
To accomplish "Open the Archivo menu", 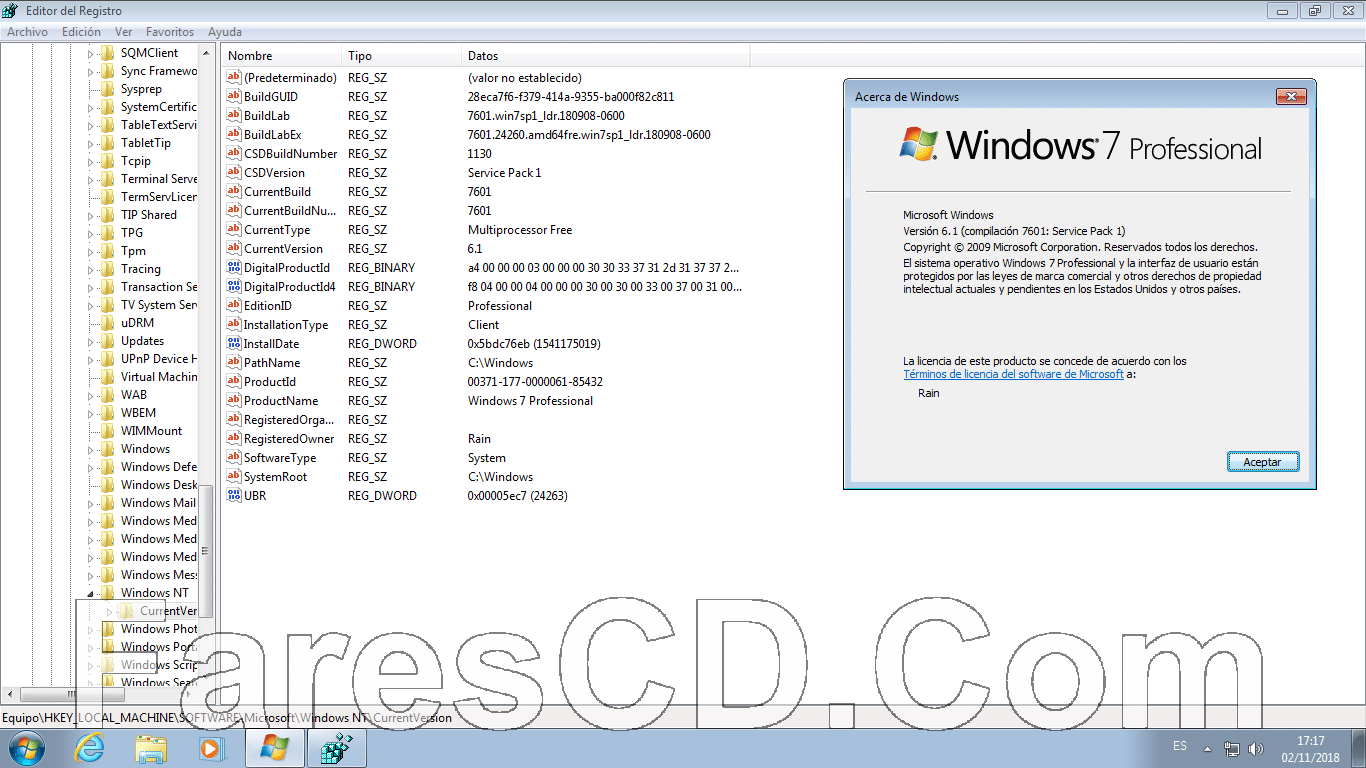I will [27, 32].
